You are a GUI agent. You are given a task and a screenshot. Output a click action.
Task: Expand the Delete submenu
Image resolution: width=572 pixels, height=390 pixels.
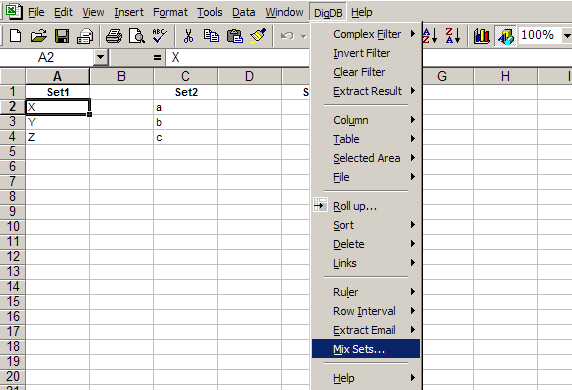click(366, 244)
